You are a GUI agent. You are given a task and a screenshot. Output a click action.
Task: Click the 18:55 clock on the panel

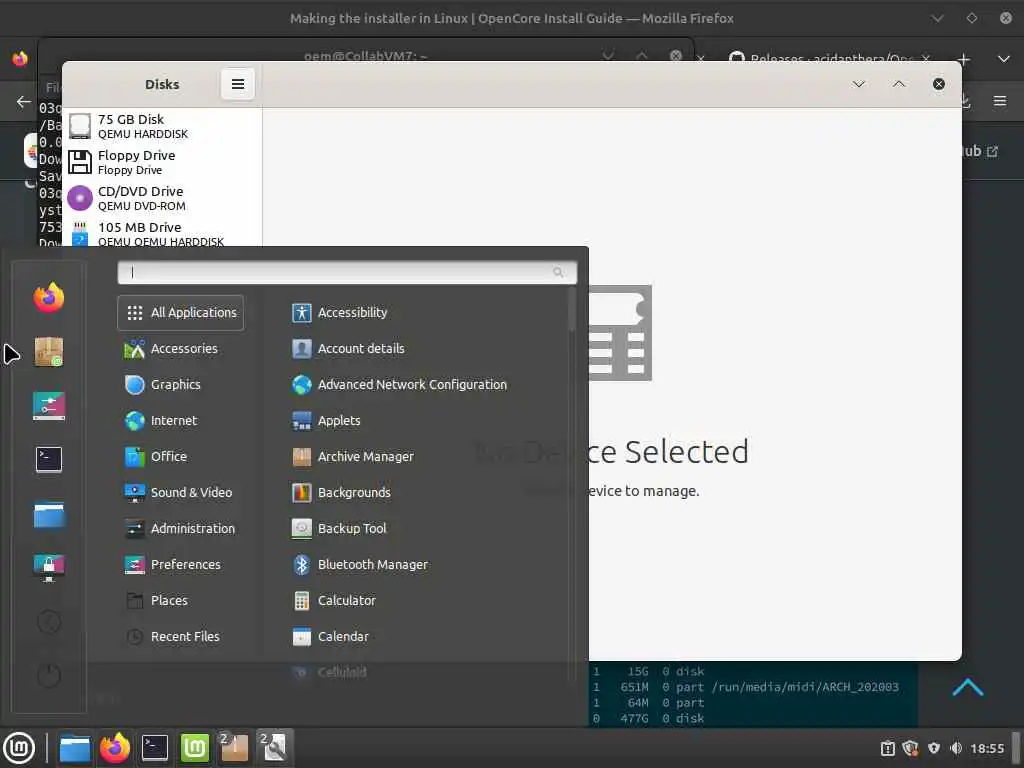click(987, 748)
